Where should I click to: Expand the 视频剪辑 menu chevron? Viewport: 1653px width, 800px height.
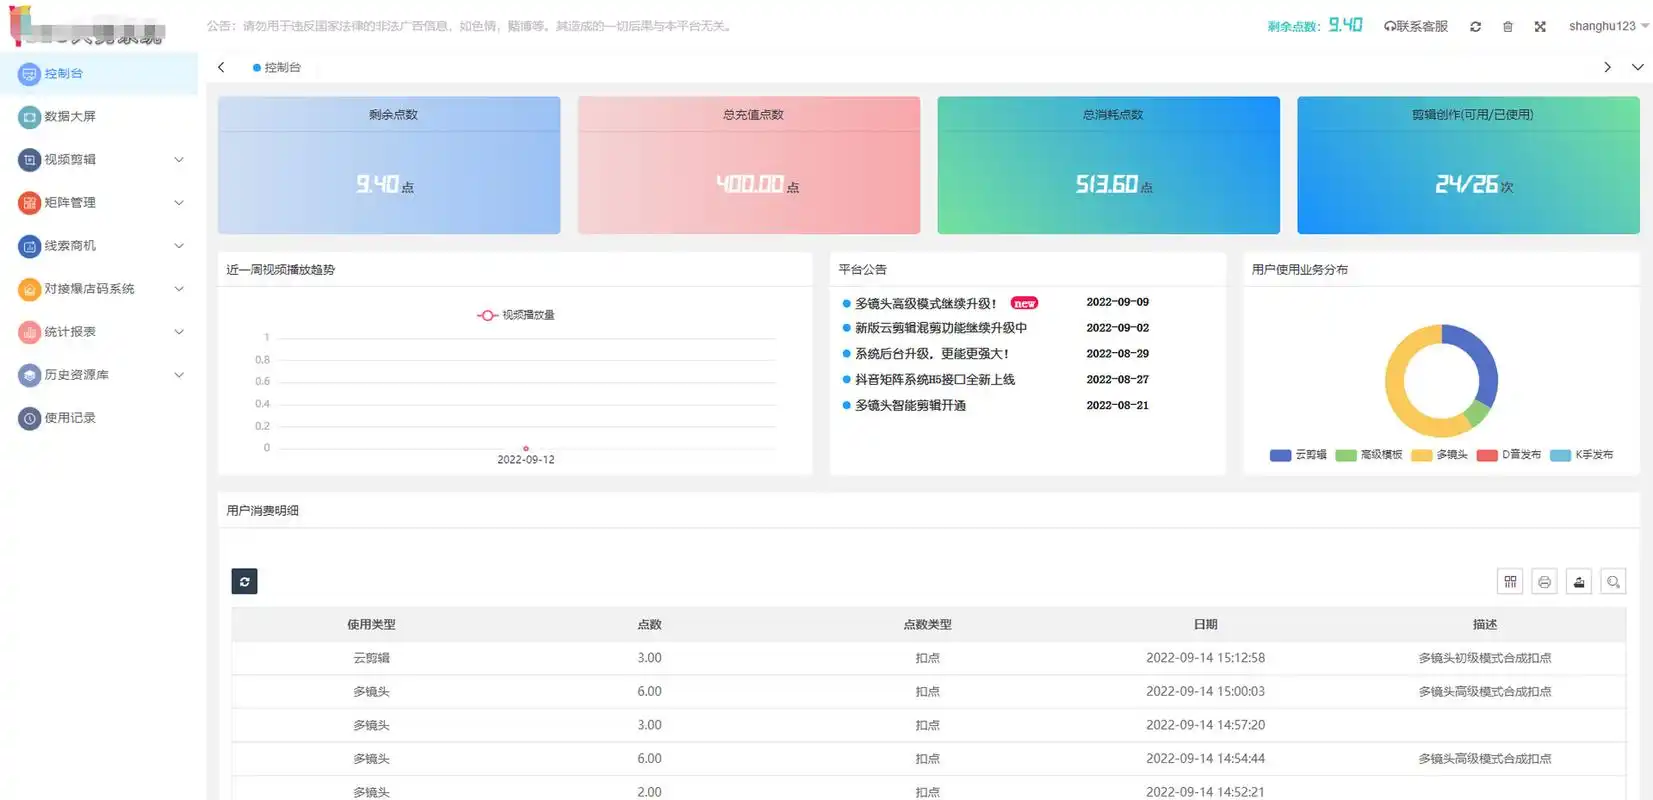point(179,160)
